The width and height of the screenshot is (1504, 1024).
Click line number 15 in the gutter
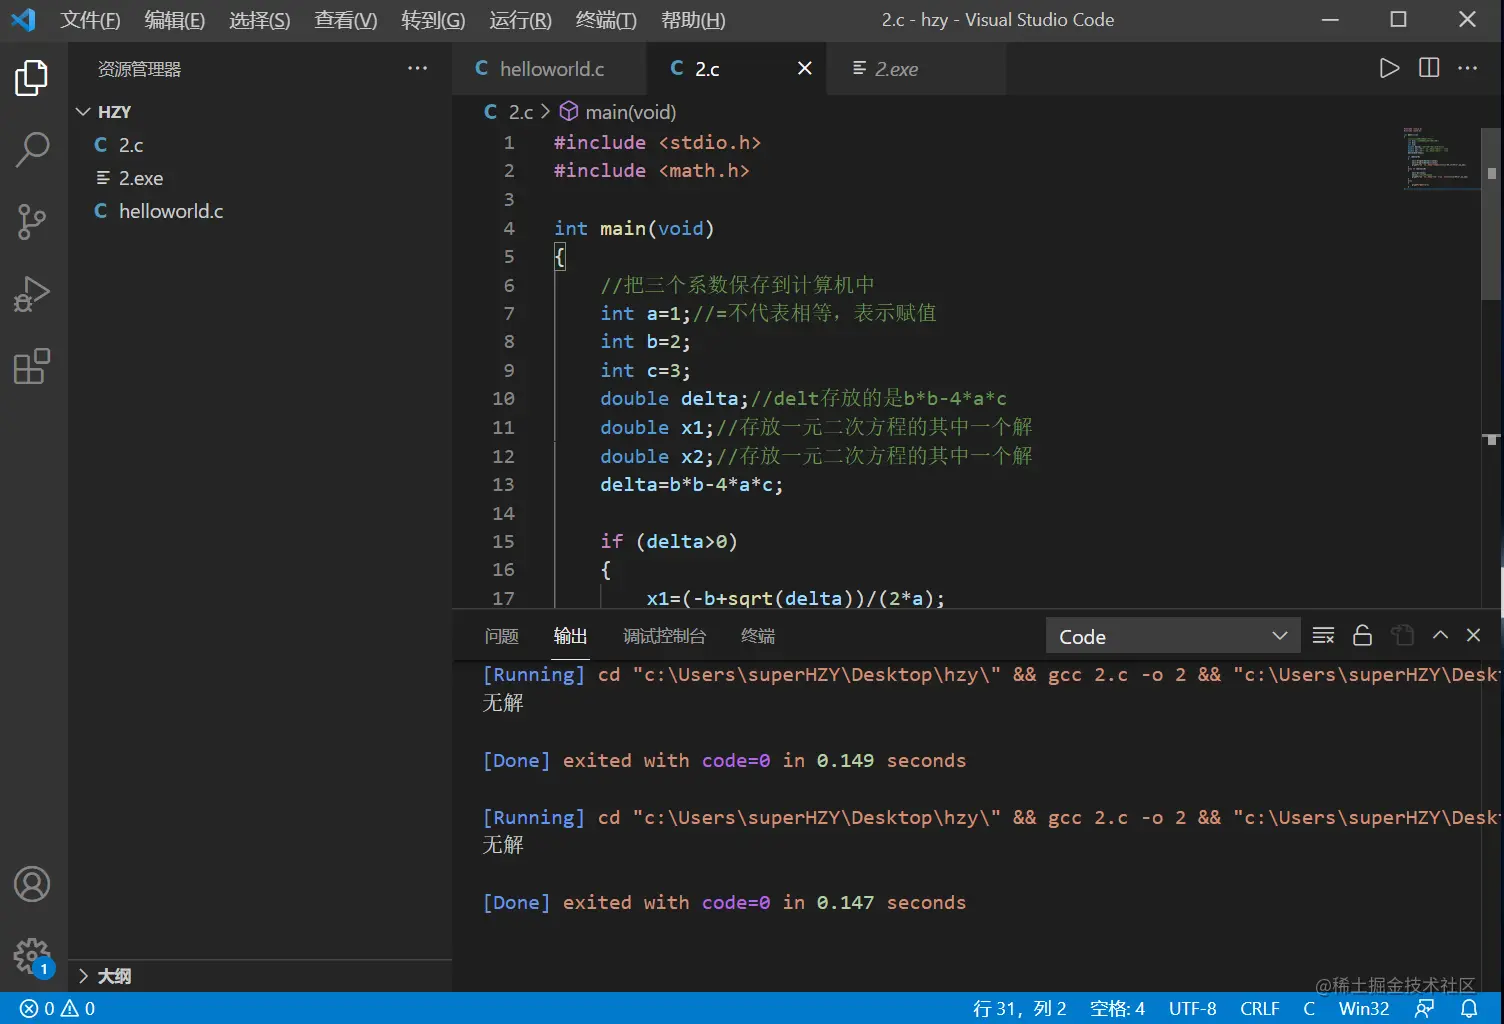point(503,541)
